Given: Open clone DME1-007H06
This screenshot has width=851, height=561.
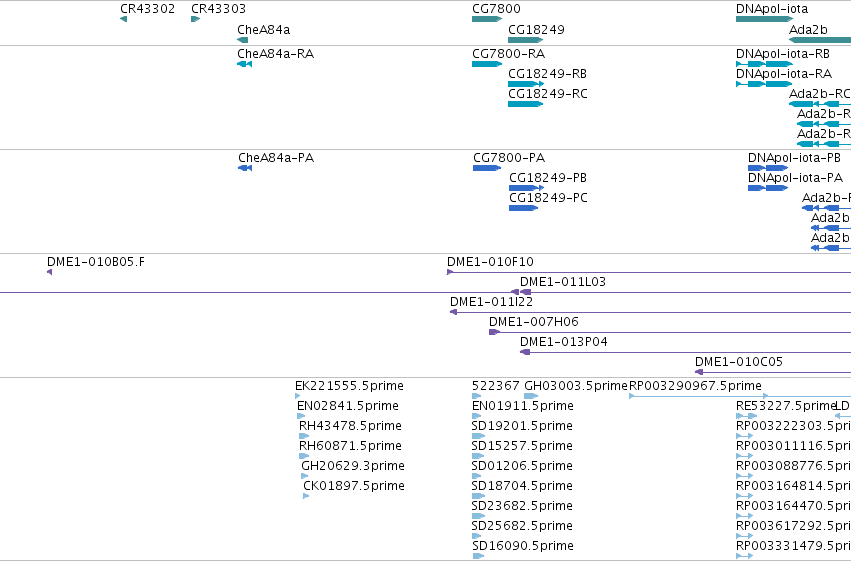Looking at the screenshot, I should coord(534,322).
